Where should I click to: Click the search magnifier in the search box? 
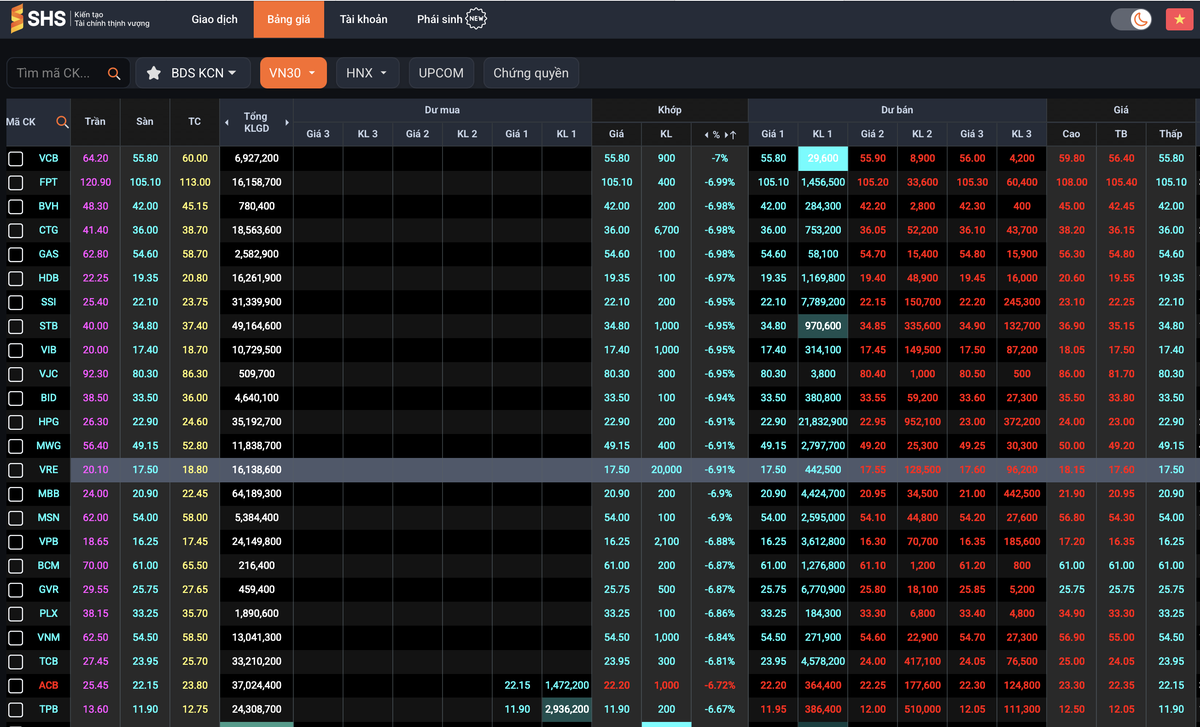[114, 73]
